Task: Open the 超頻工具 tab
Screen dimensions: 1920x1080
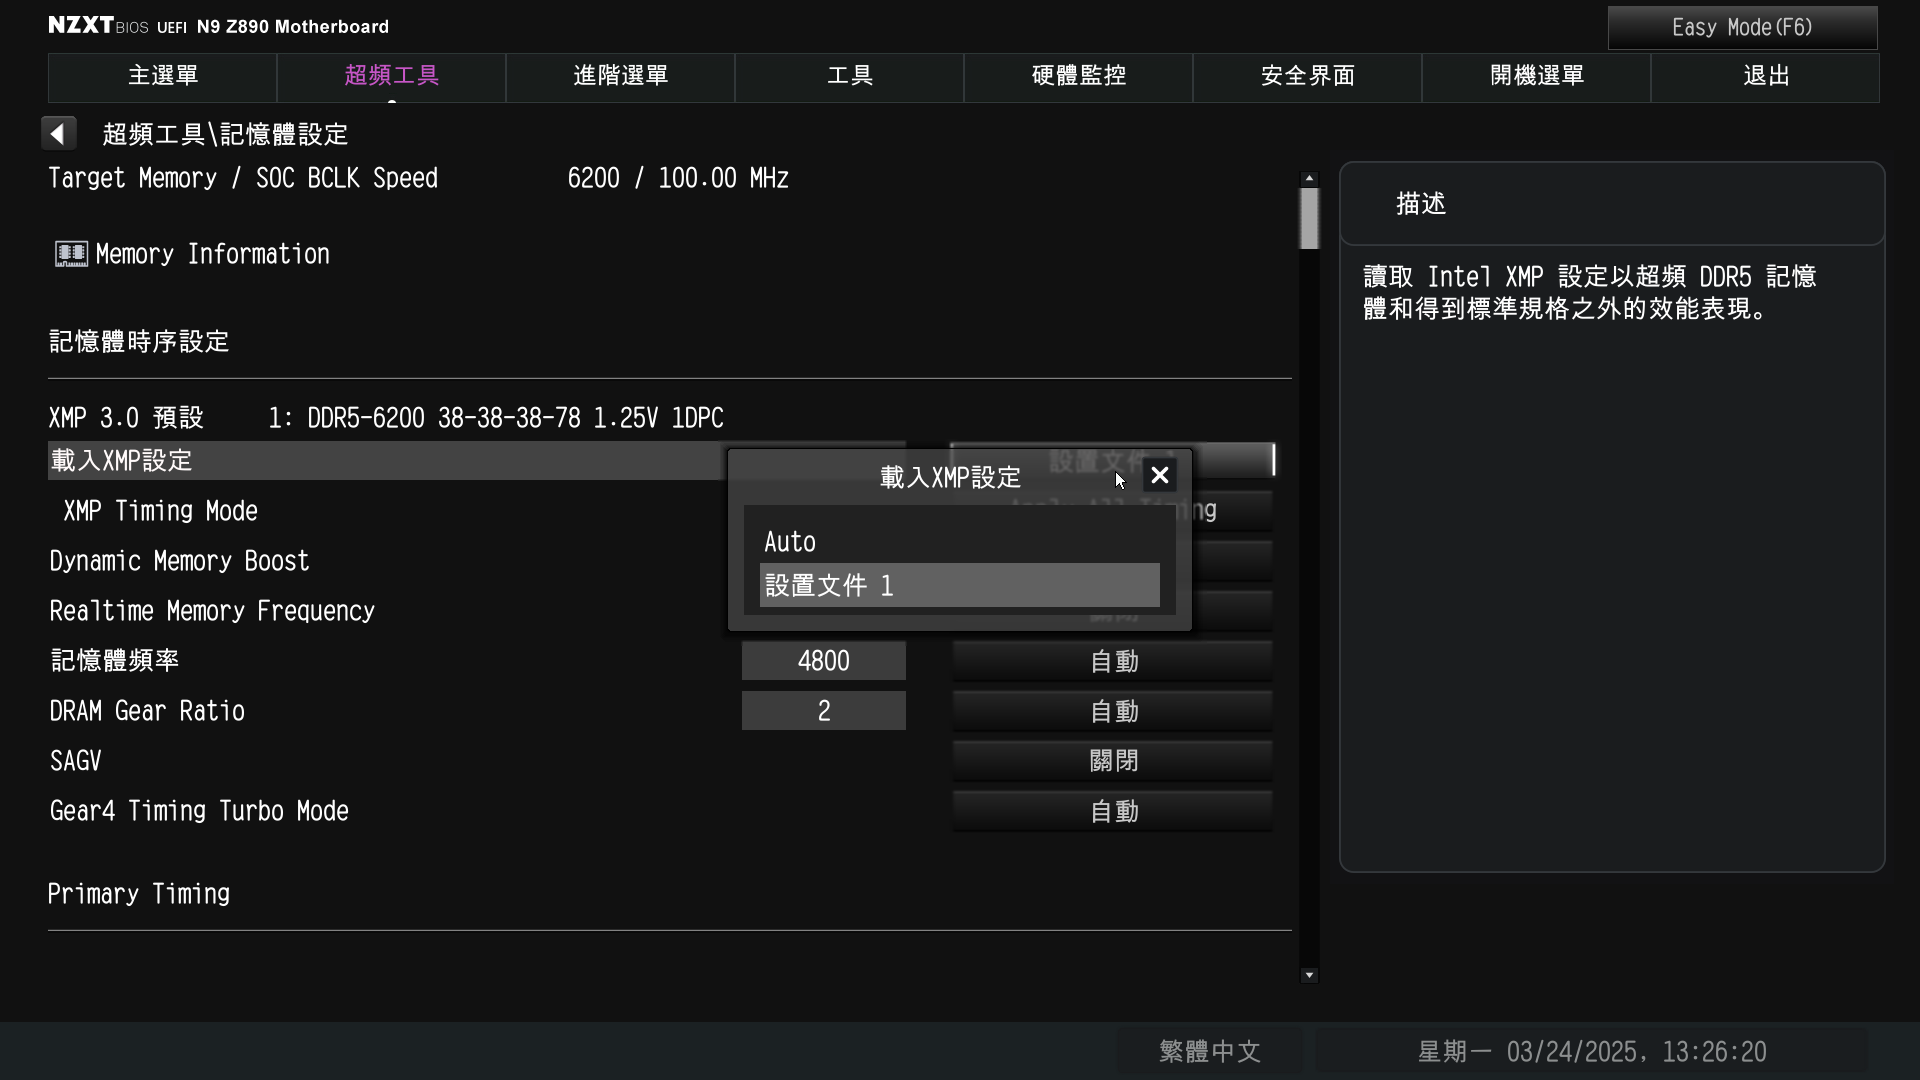Action: pos(392,77)
